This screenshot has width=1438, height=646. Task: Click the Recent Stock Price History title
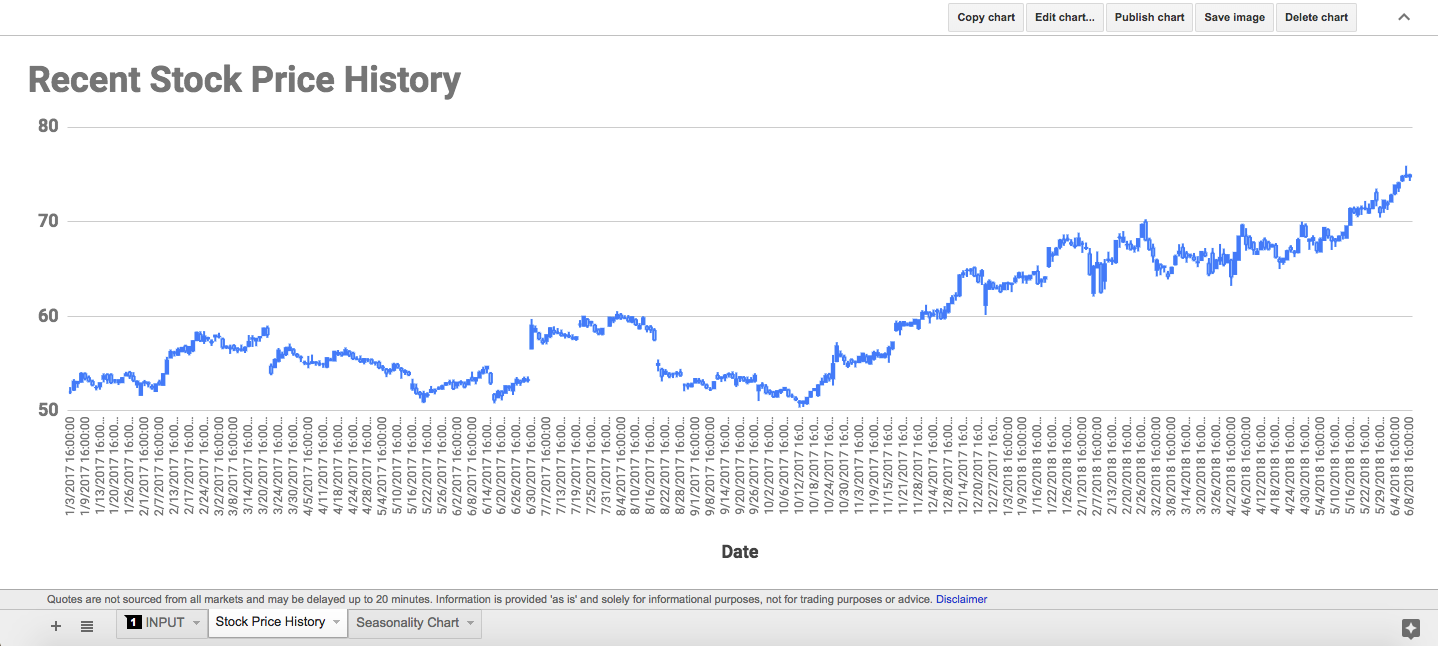[244, 79]
